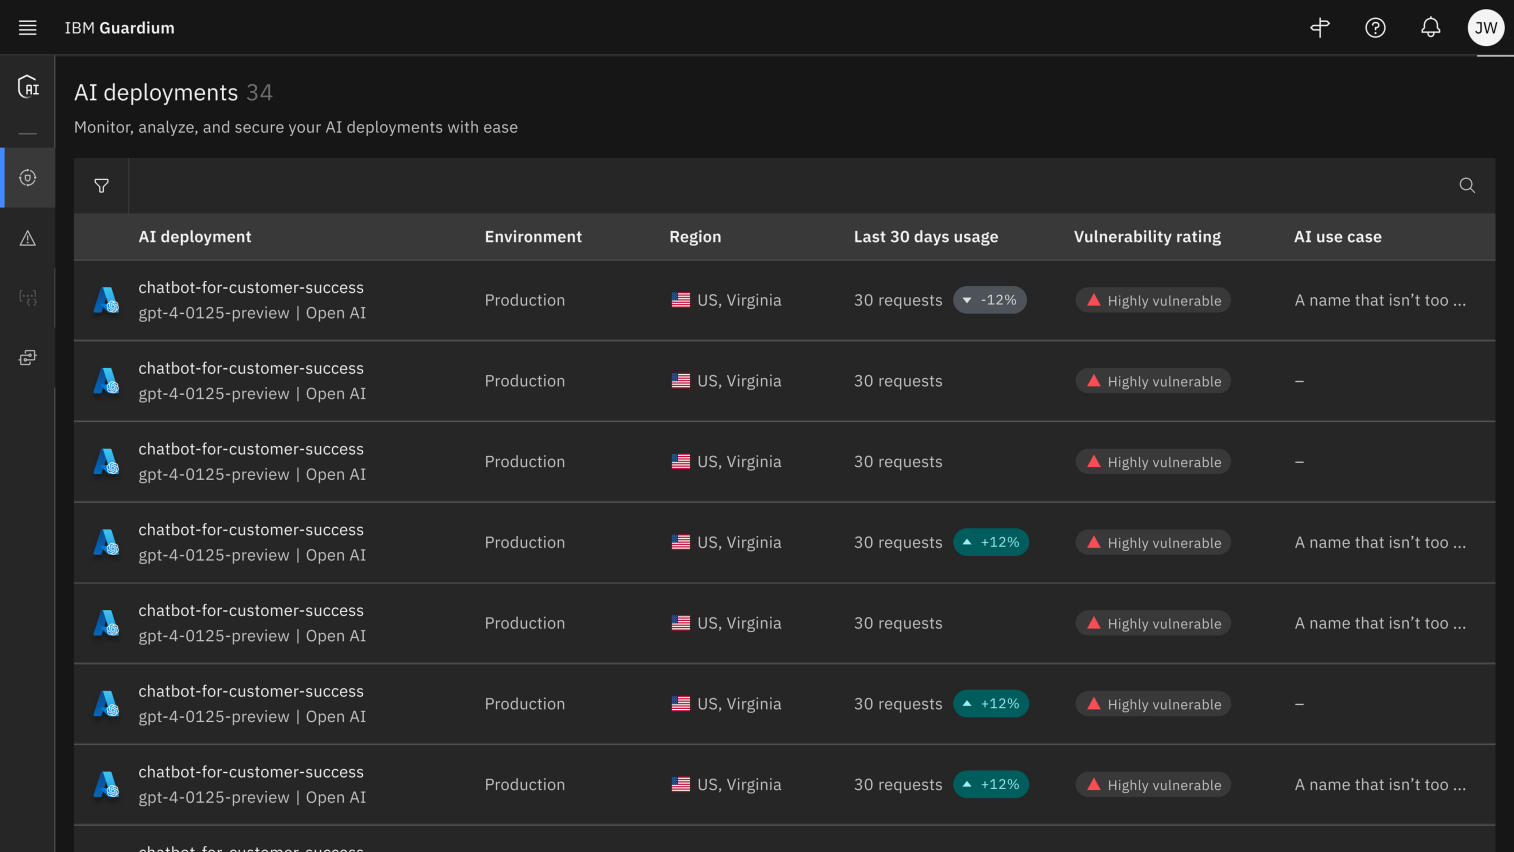
Task: Open the bottom chat-style sidebar icon
Action: click(x=28, y=358)
